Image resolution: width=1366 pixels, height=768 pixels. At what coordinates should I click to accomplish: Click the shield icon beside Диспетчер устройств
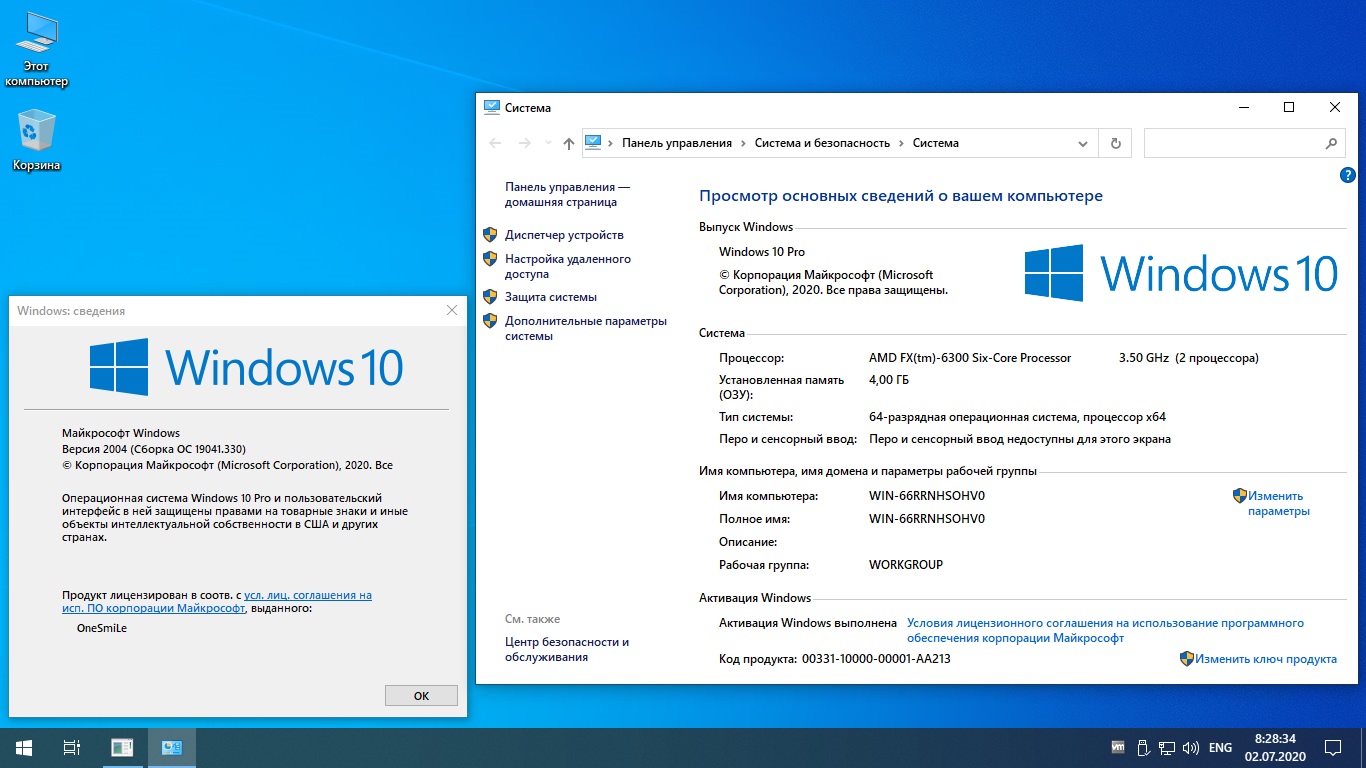[490, 235]
